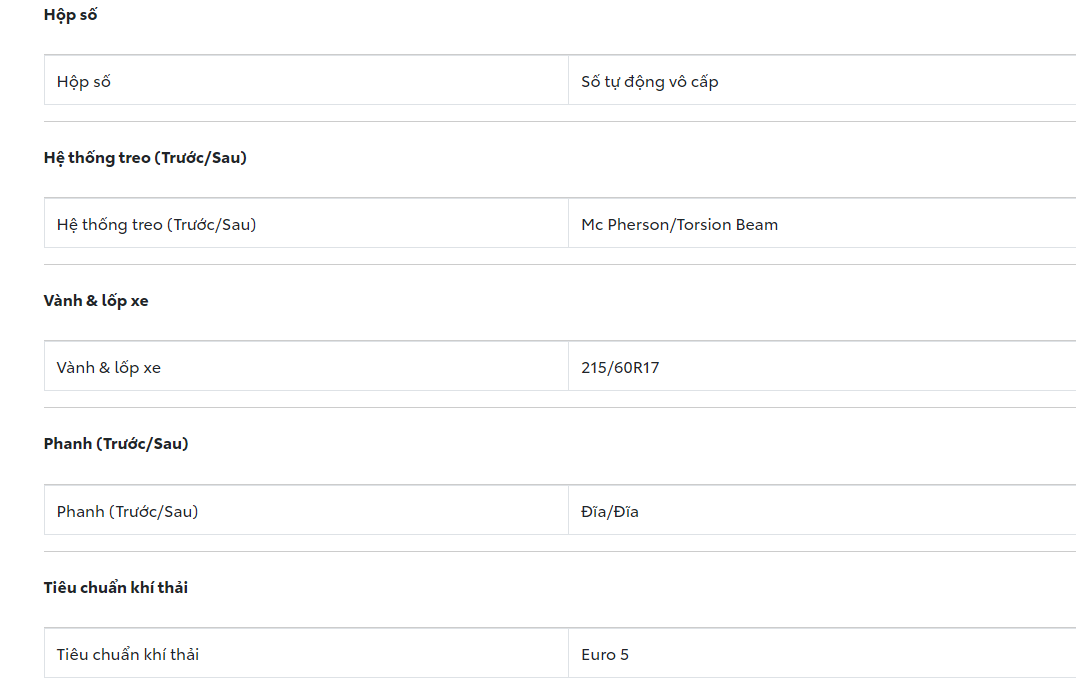
Task: Click bold heading "Hệ thống treo (Trước/Sau)"
Action: (x=145, y=158)
